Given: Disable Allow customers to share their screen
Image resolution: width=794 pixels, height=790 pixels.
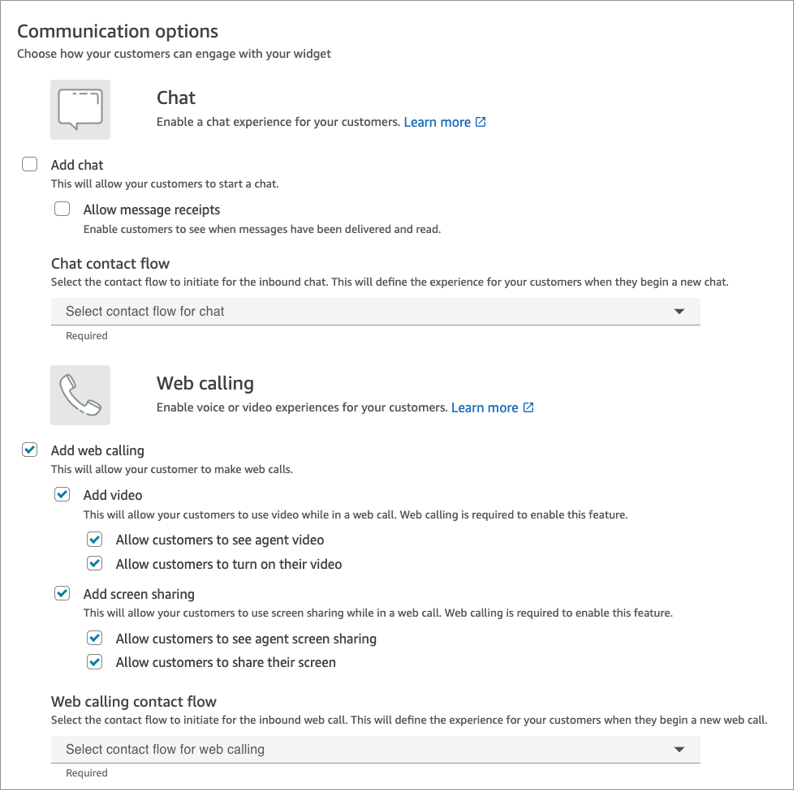Looking at the screenshot, I should tap(95, 661).
